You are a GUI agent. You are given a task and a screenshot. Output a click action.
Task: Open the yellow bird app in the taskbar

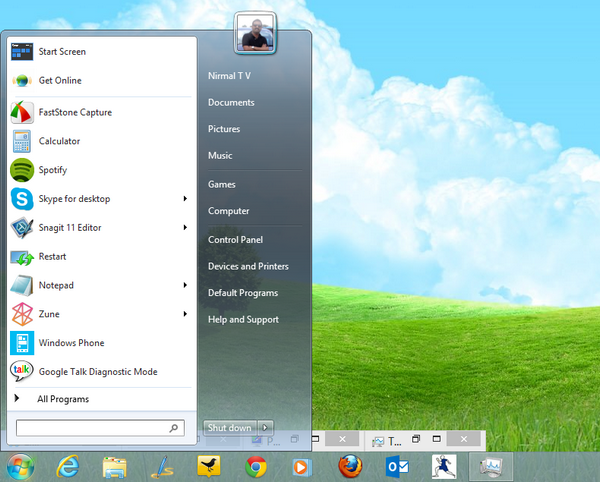click(x=209, y=466)
